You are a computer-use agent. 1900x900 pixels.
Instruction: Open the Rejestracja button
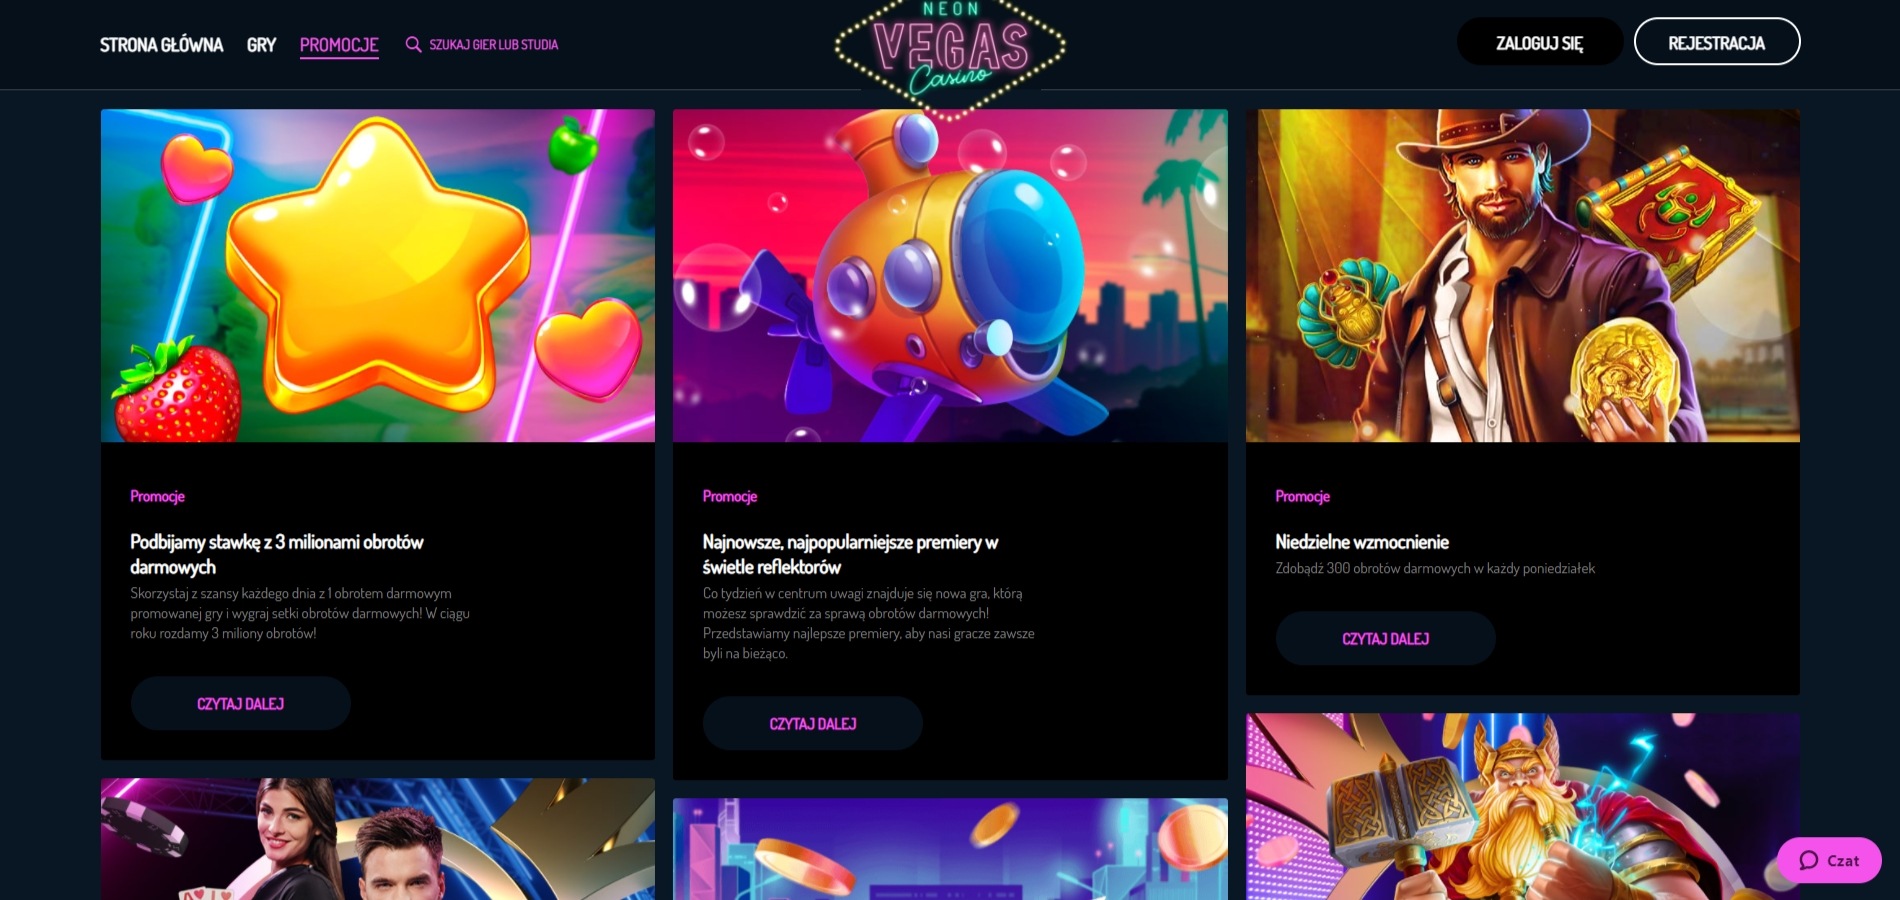pos(1717,42)
